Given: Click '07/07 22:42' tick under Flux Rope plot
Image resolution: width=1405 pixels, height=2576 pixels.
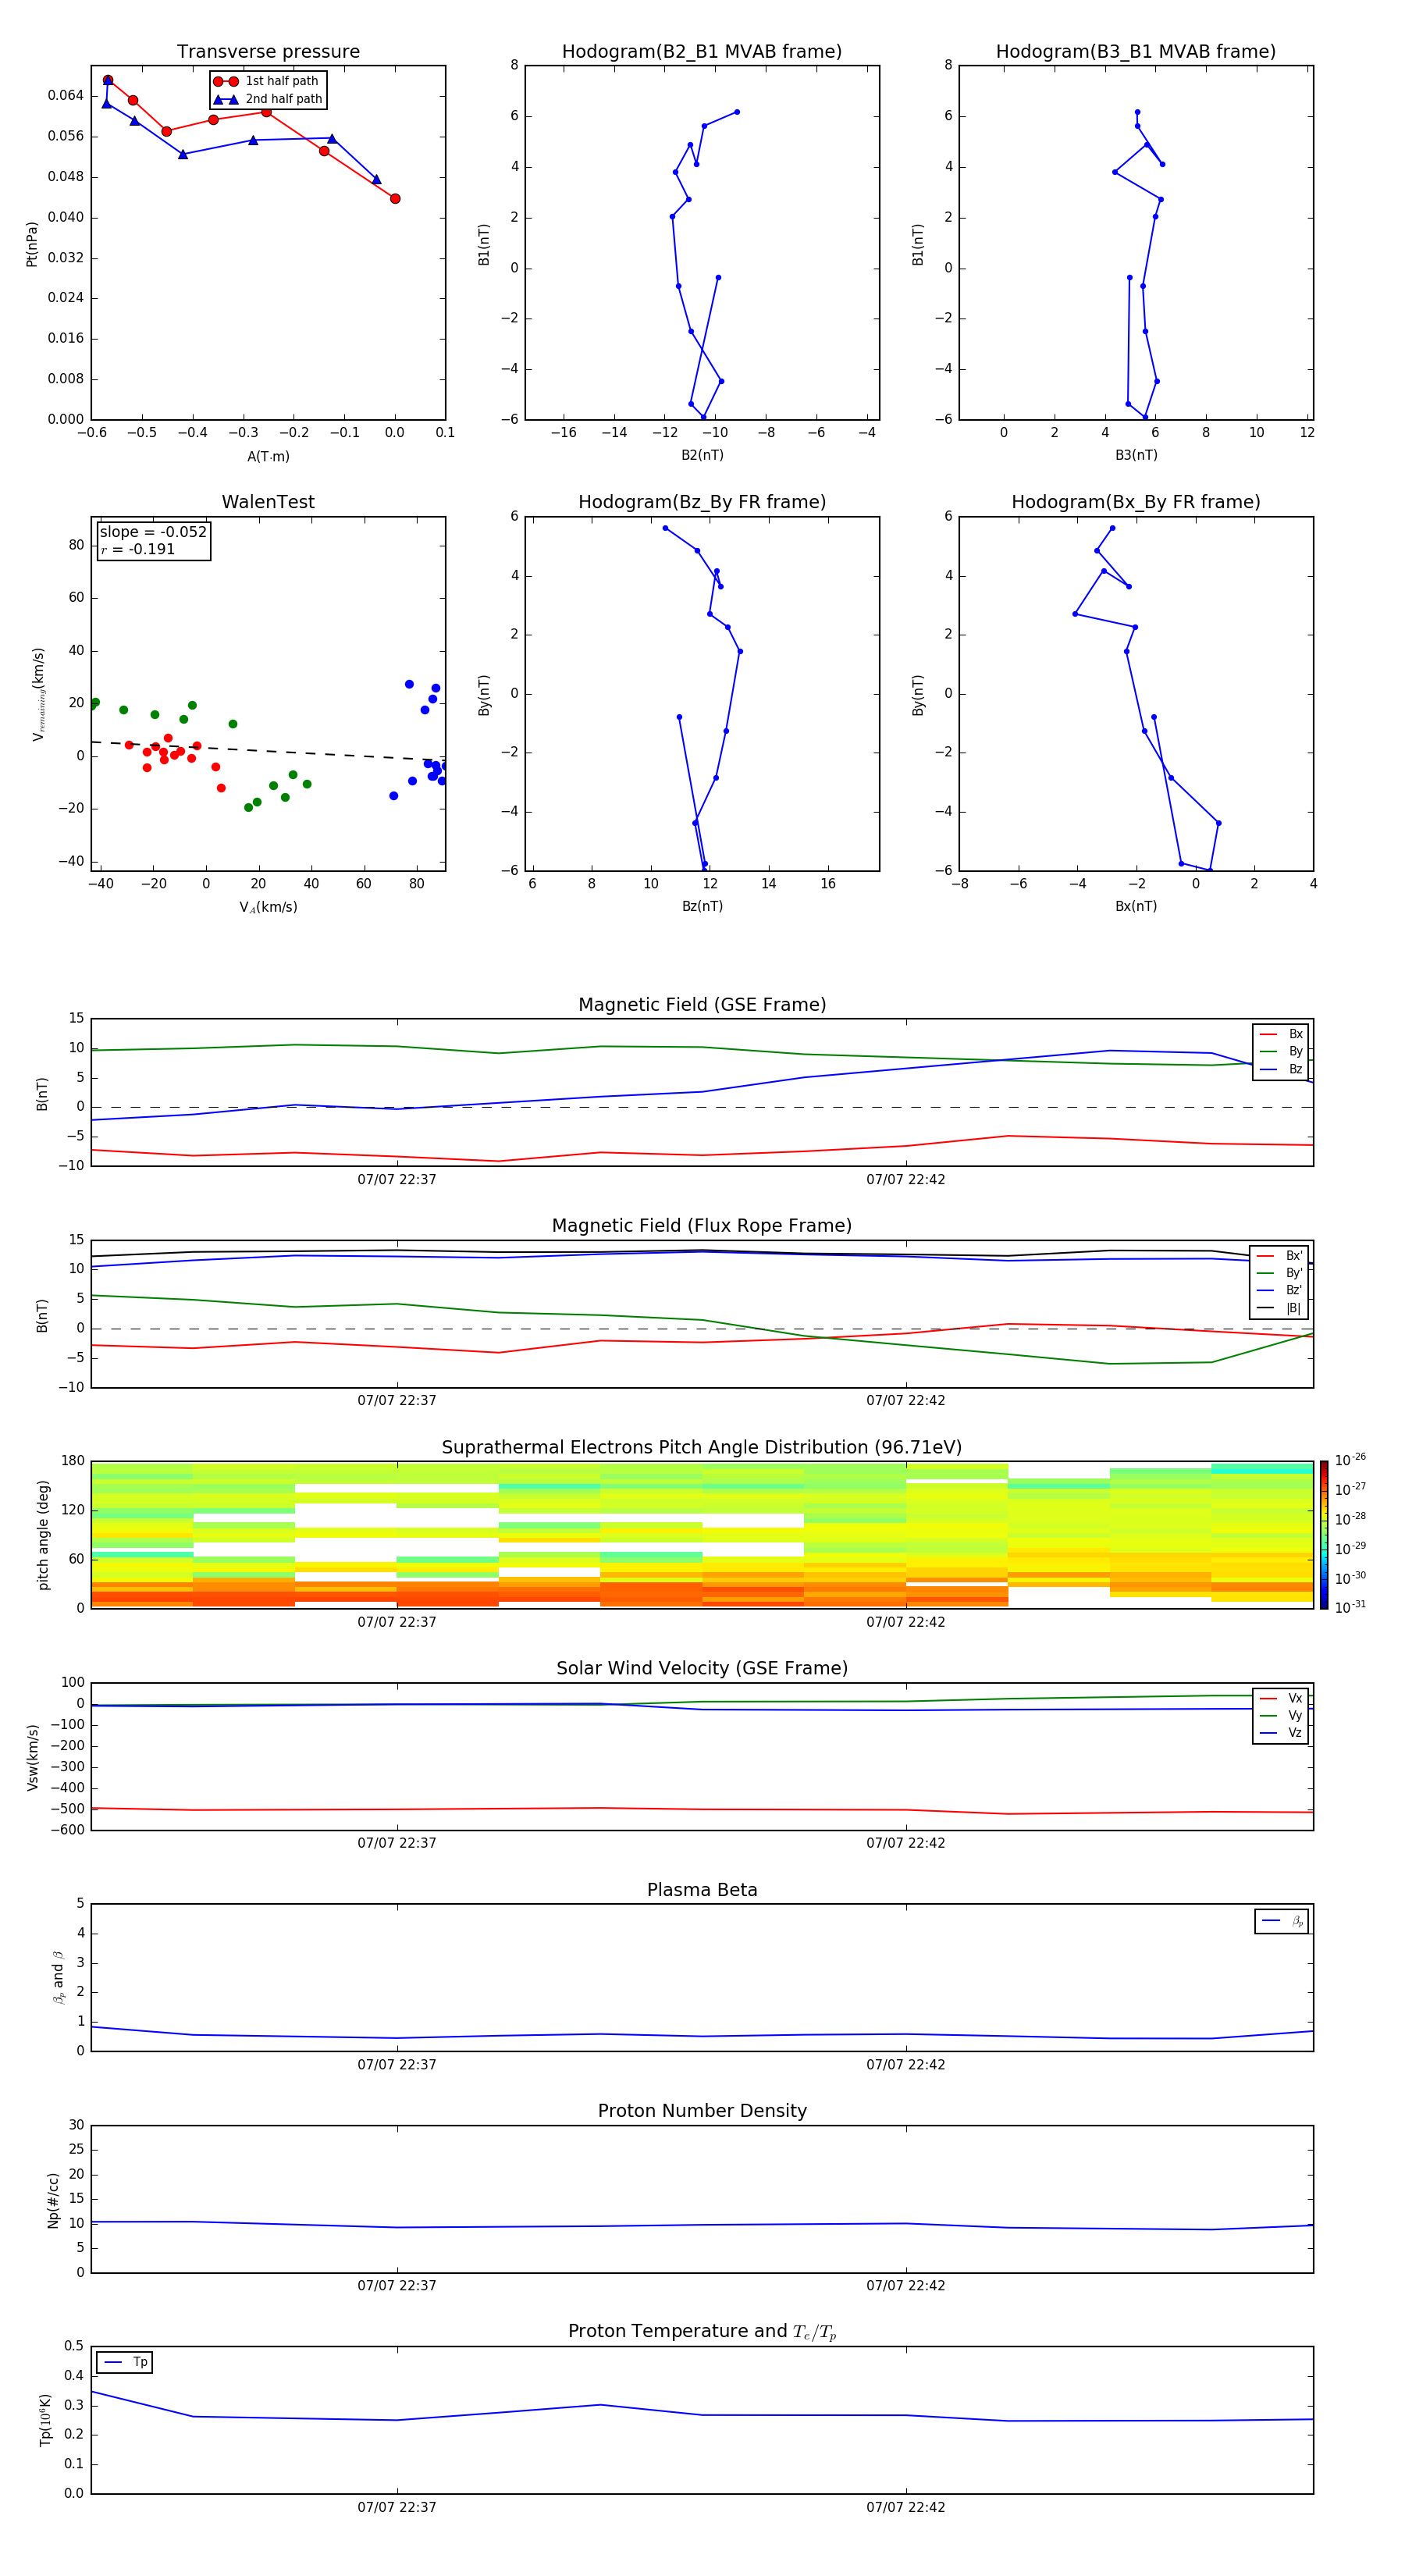Looking at the screenshot, I should tap(906, 1401).
